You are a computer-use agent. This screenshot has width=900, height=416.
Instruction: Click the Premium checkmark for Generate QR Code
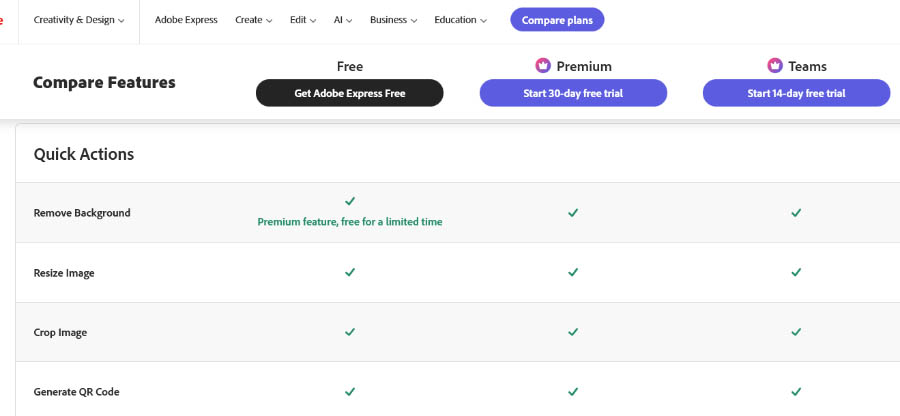coord(573,391)
